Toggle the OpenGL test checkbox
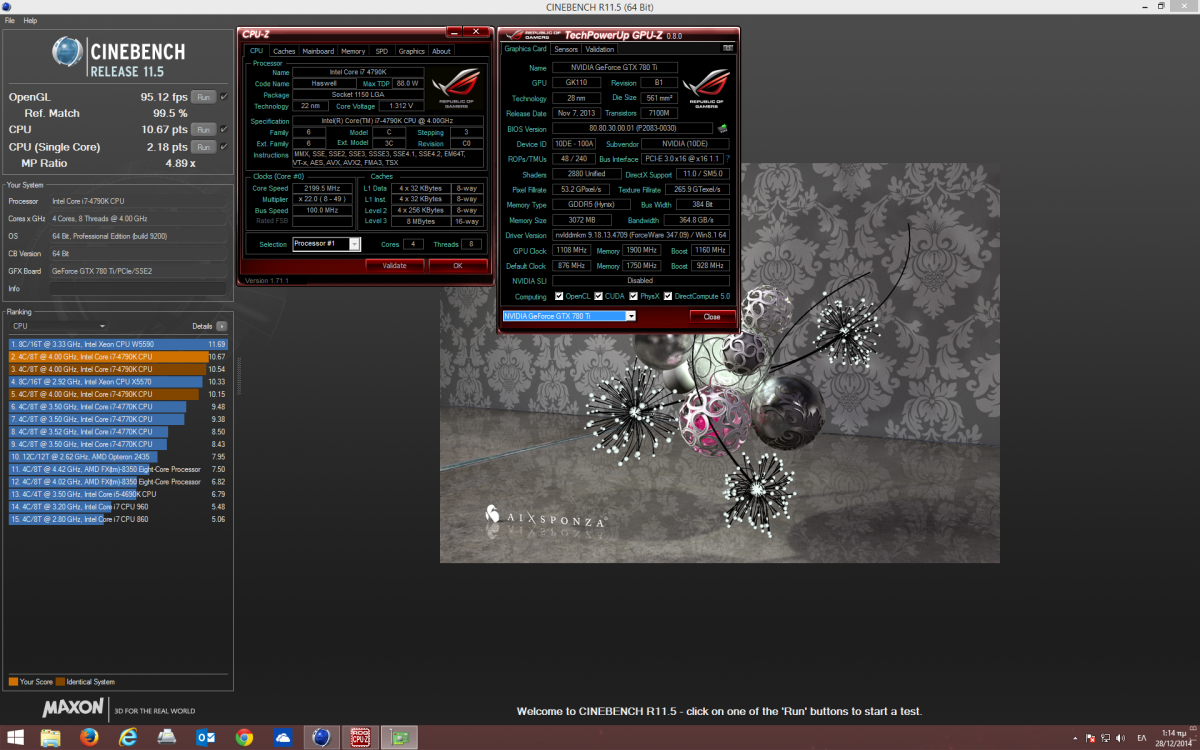 [x=224, y=97]
